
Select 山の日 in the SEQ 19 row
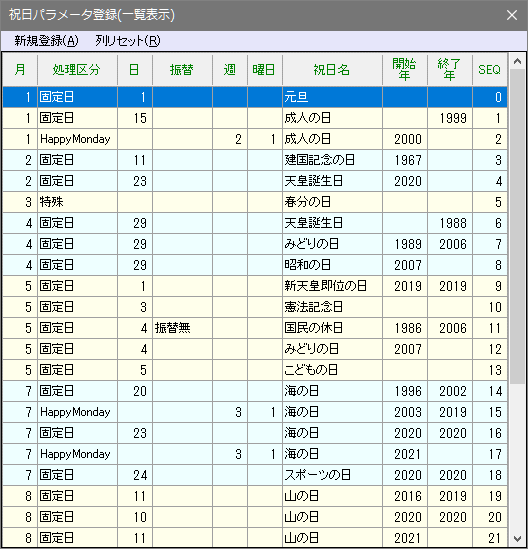click(x=332, y=496)
